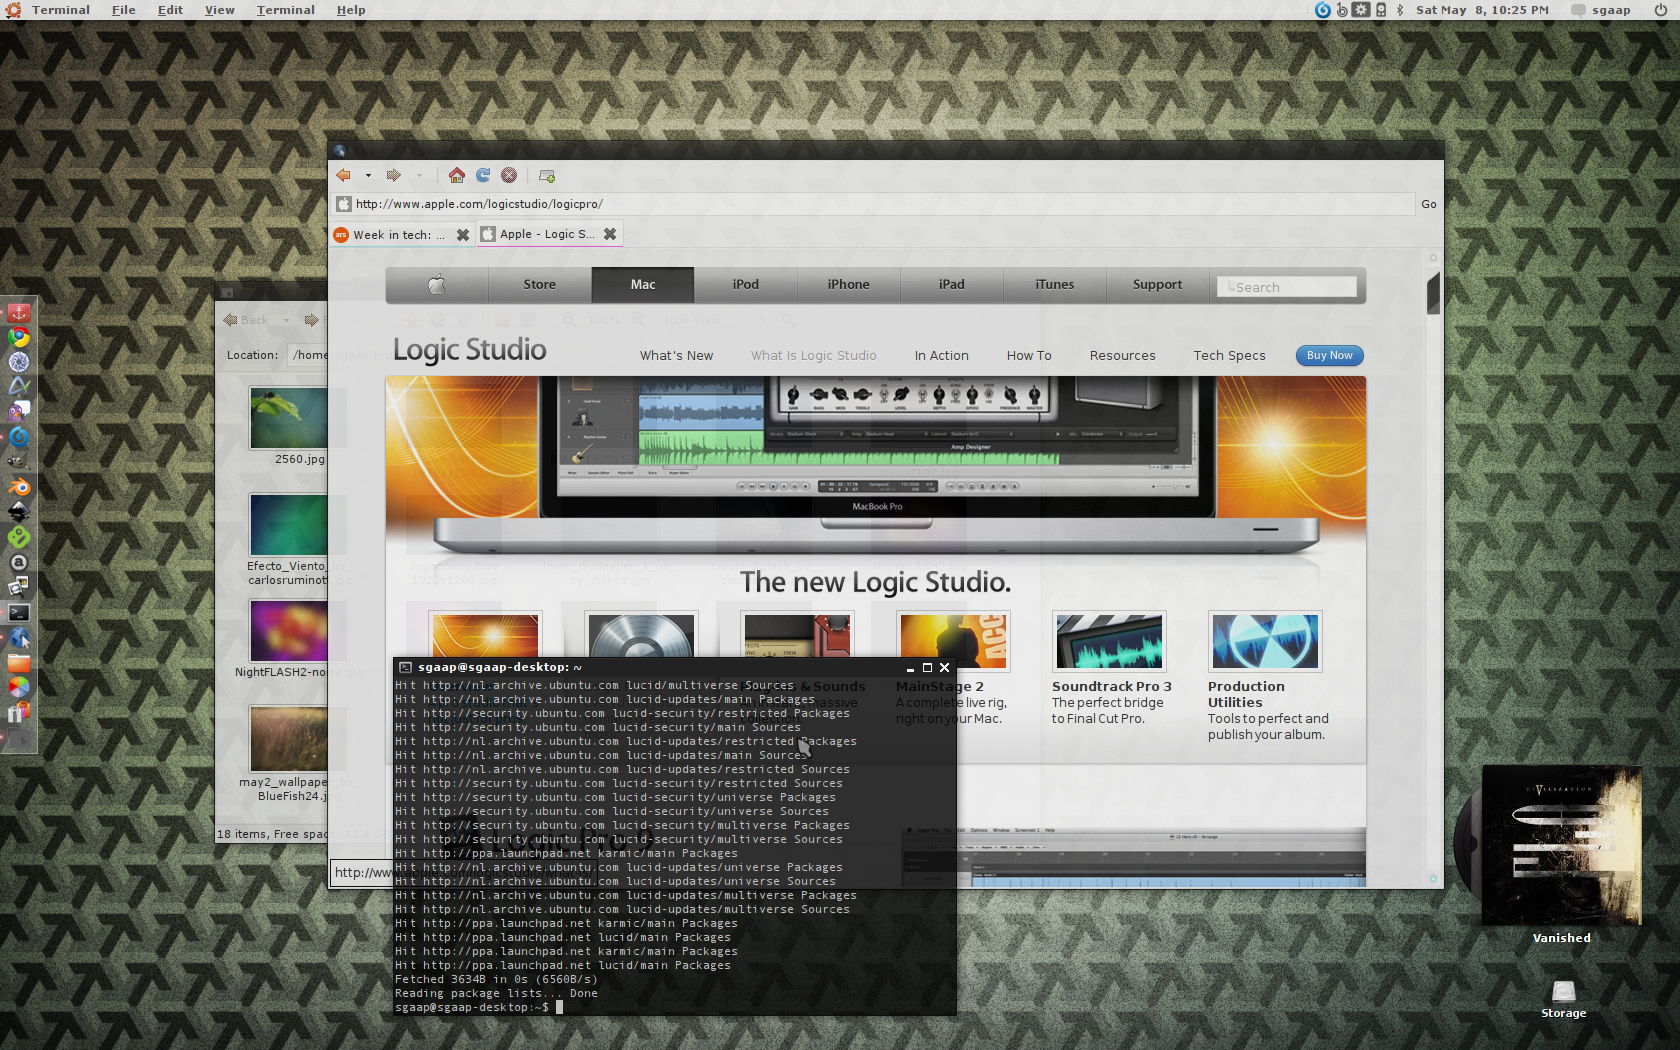The width and height of the screenshot is (1680, 1050).
Task: Click the Soundtrack Pro 3 thumbnail
Action: point(1110,641)
